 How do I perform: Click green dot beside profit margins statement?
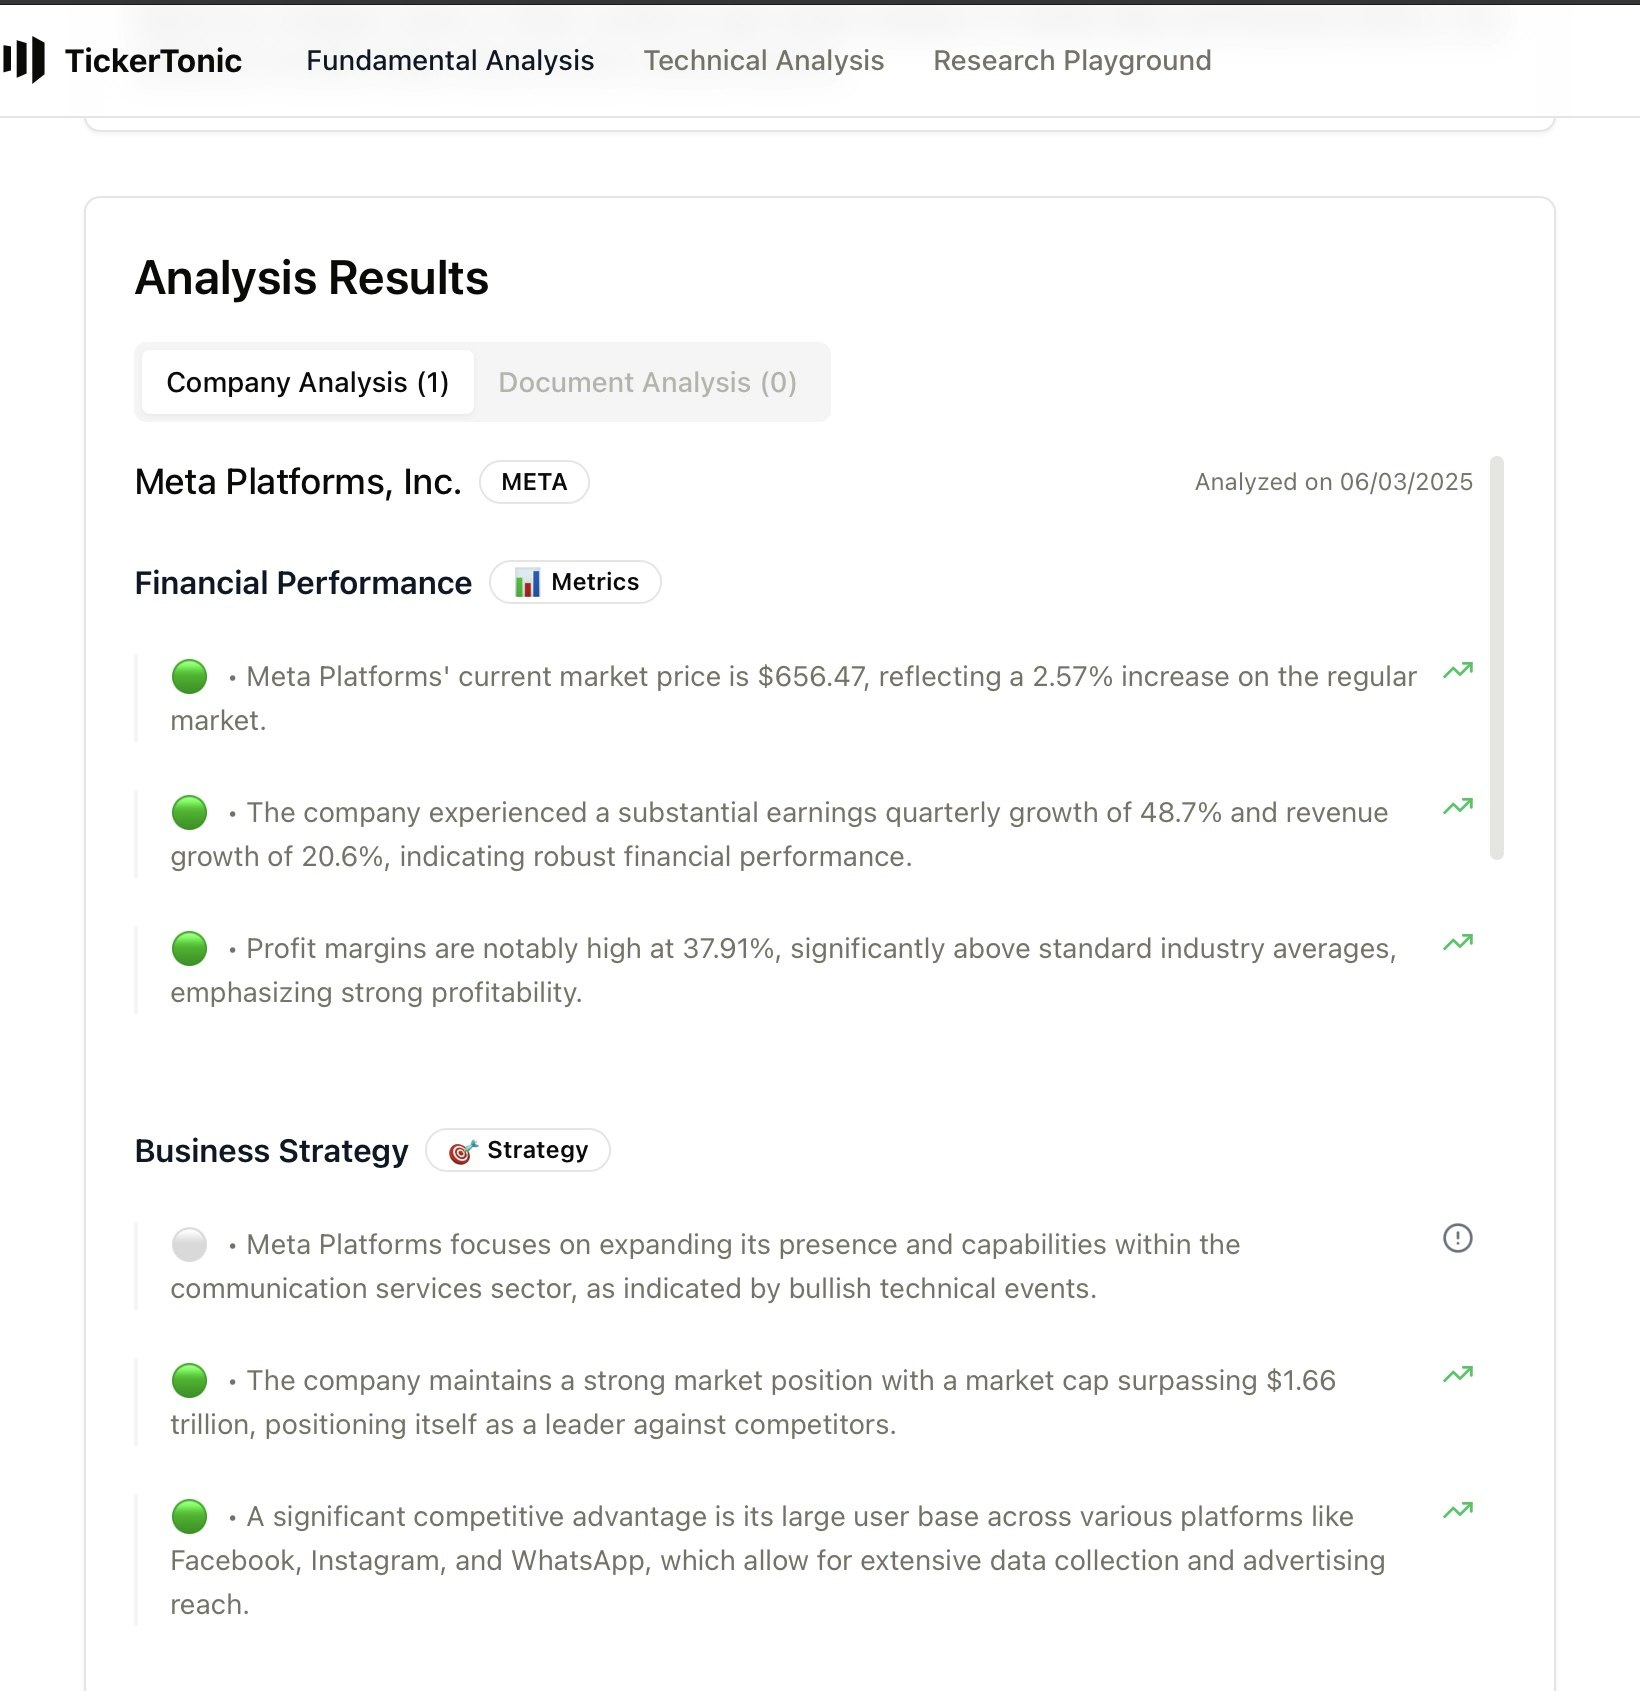[189, 949]
